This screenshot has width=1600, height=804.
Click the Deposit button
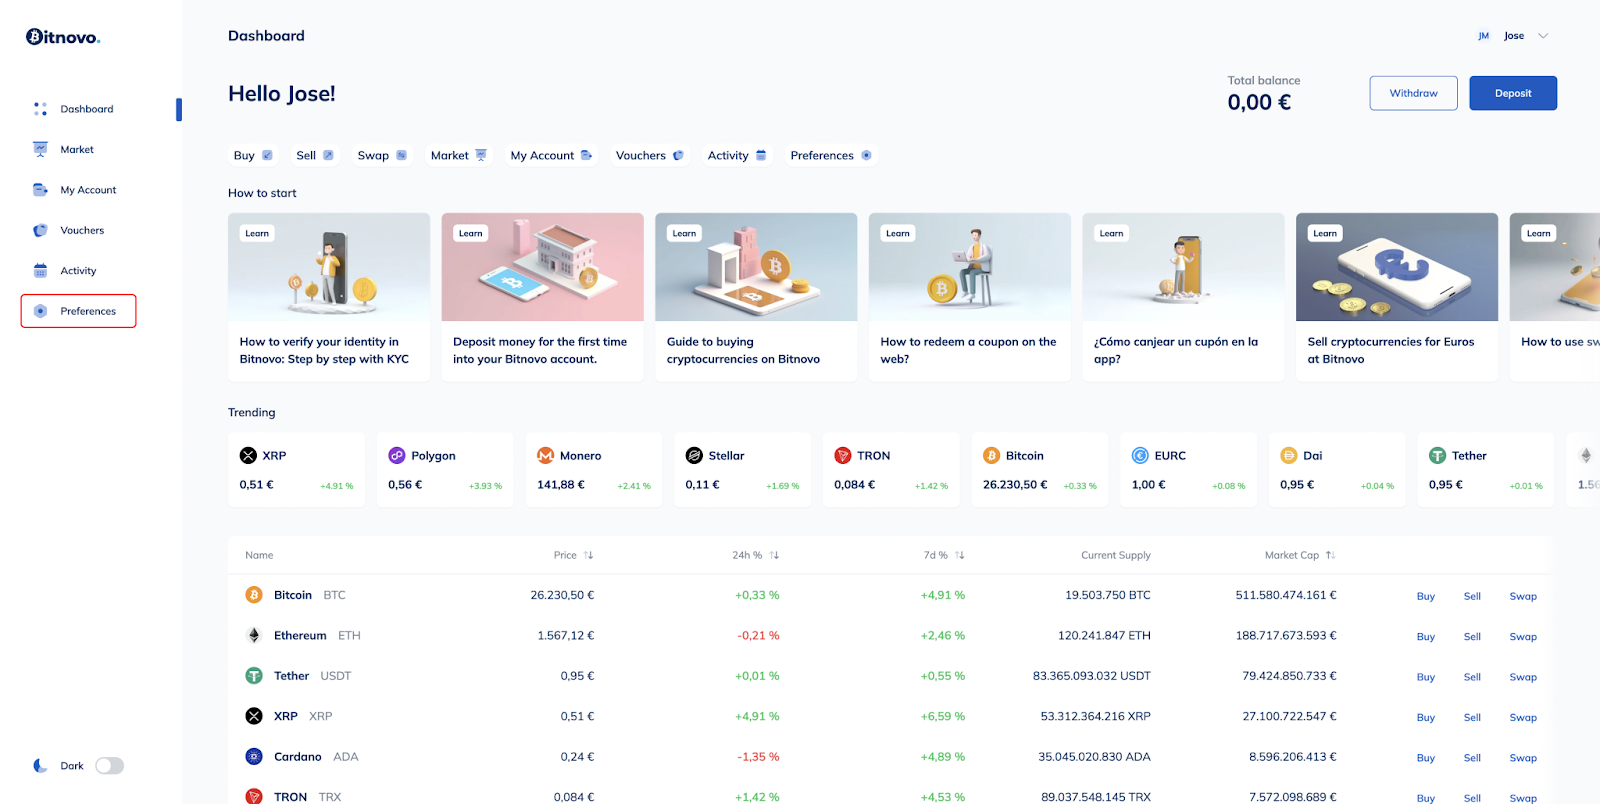click(1513, 93)
